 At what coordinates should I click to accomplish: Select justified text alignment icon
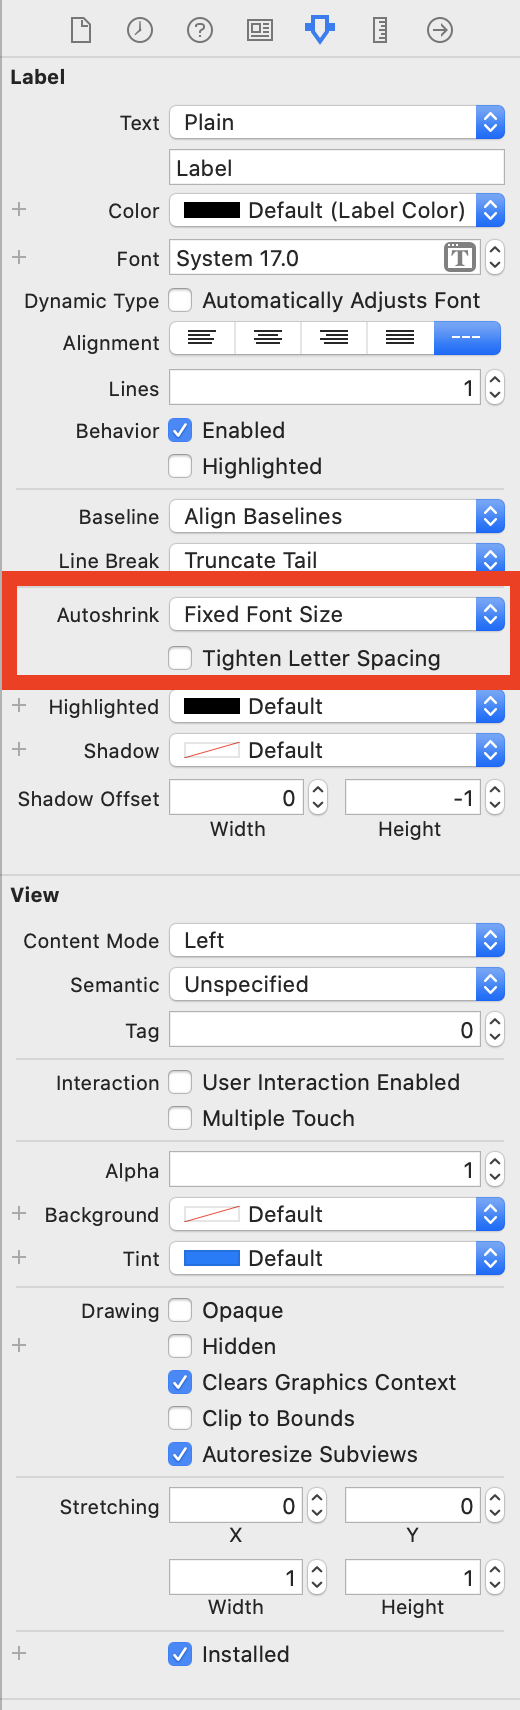click(x=400, y=338)
